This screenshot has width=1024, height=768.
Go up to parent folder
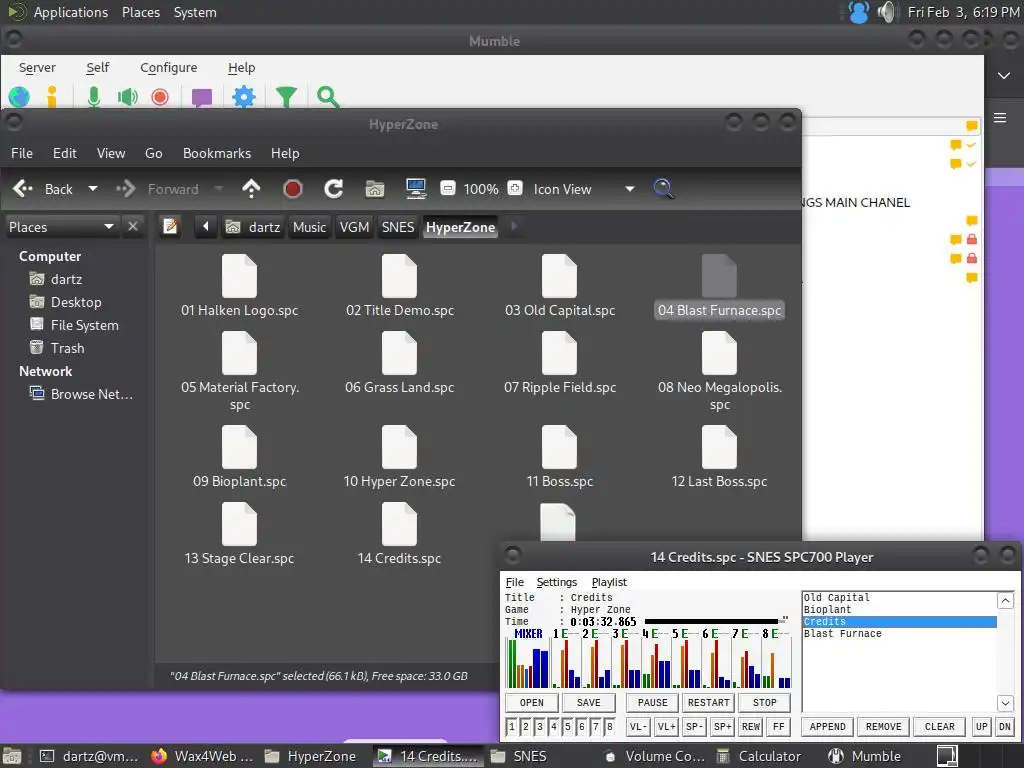coord(251,189)
